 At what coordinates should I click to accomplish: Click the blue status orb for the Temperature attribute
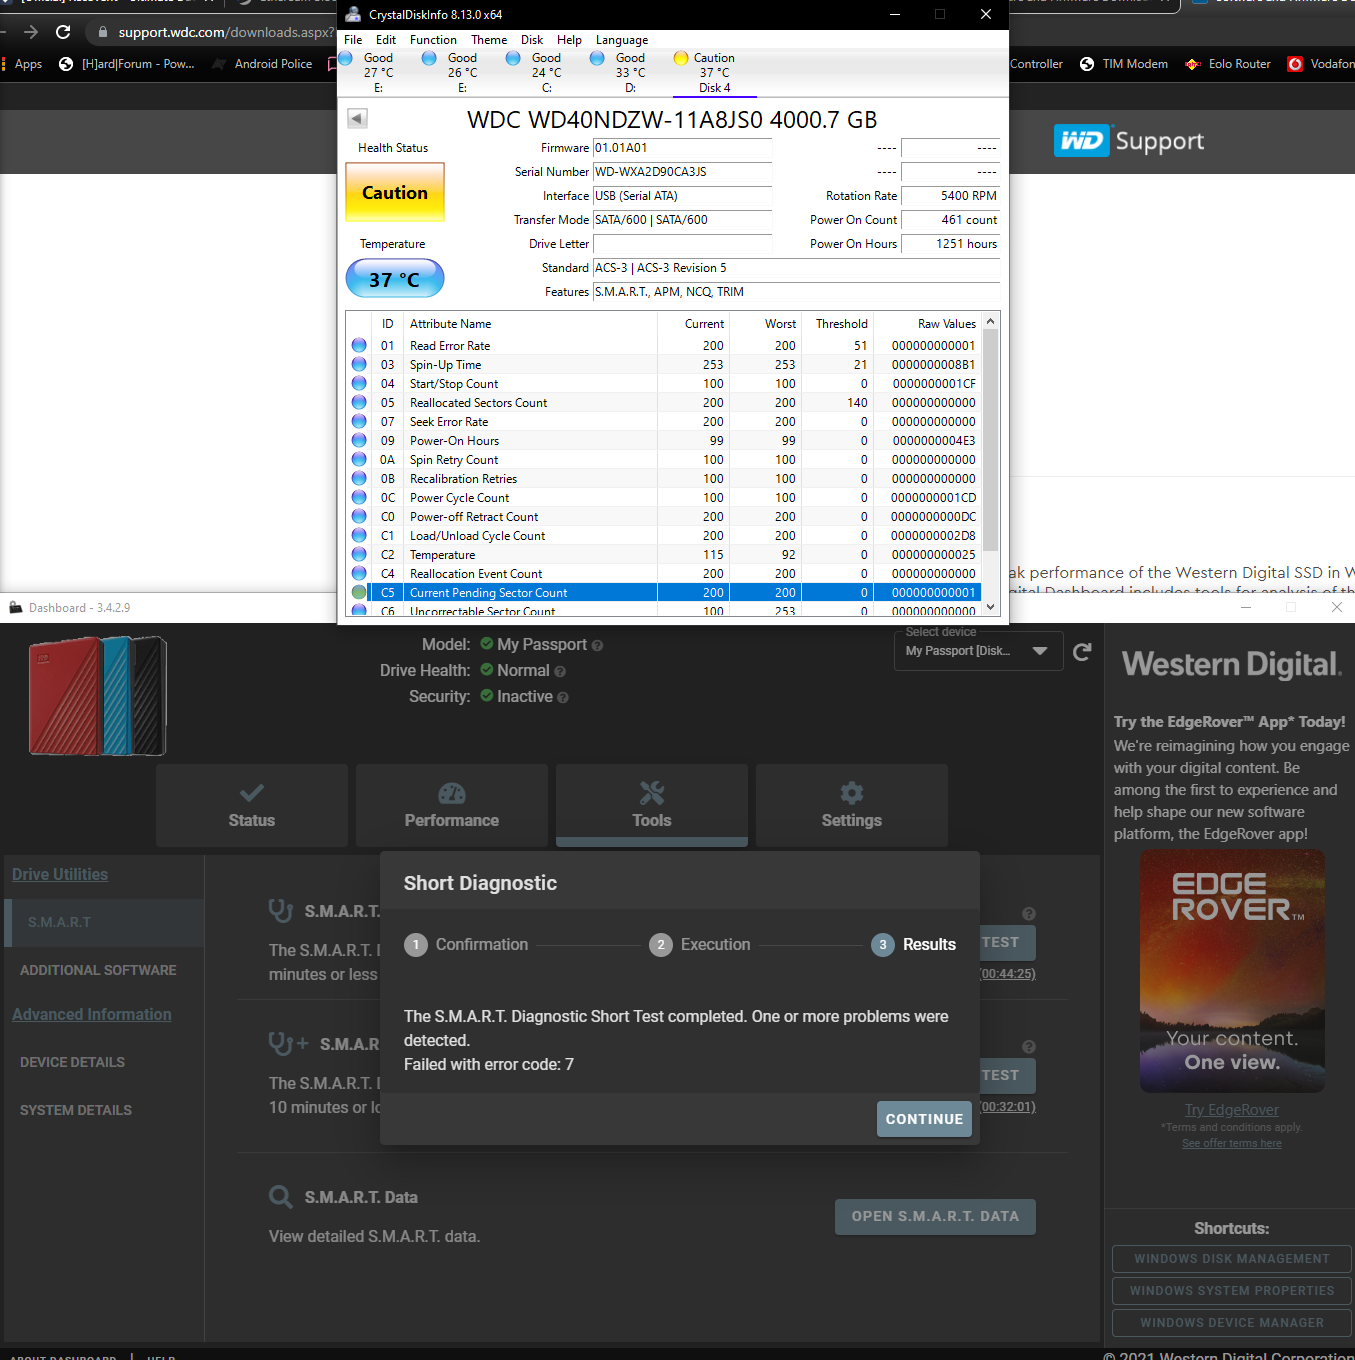pos(359,554)
